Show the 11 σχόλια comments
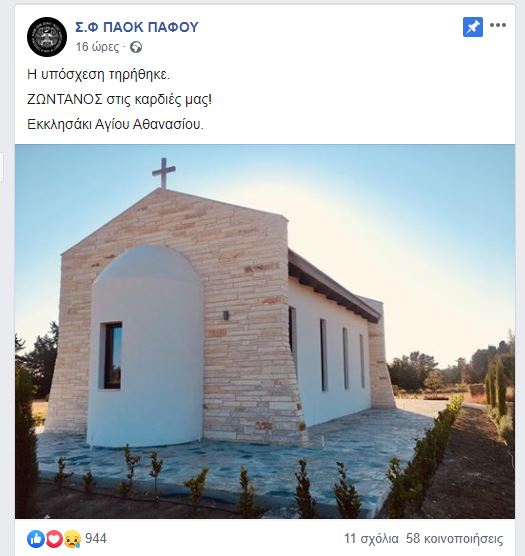 [x=371, y=539]
